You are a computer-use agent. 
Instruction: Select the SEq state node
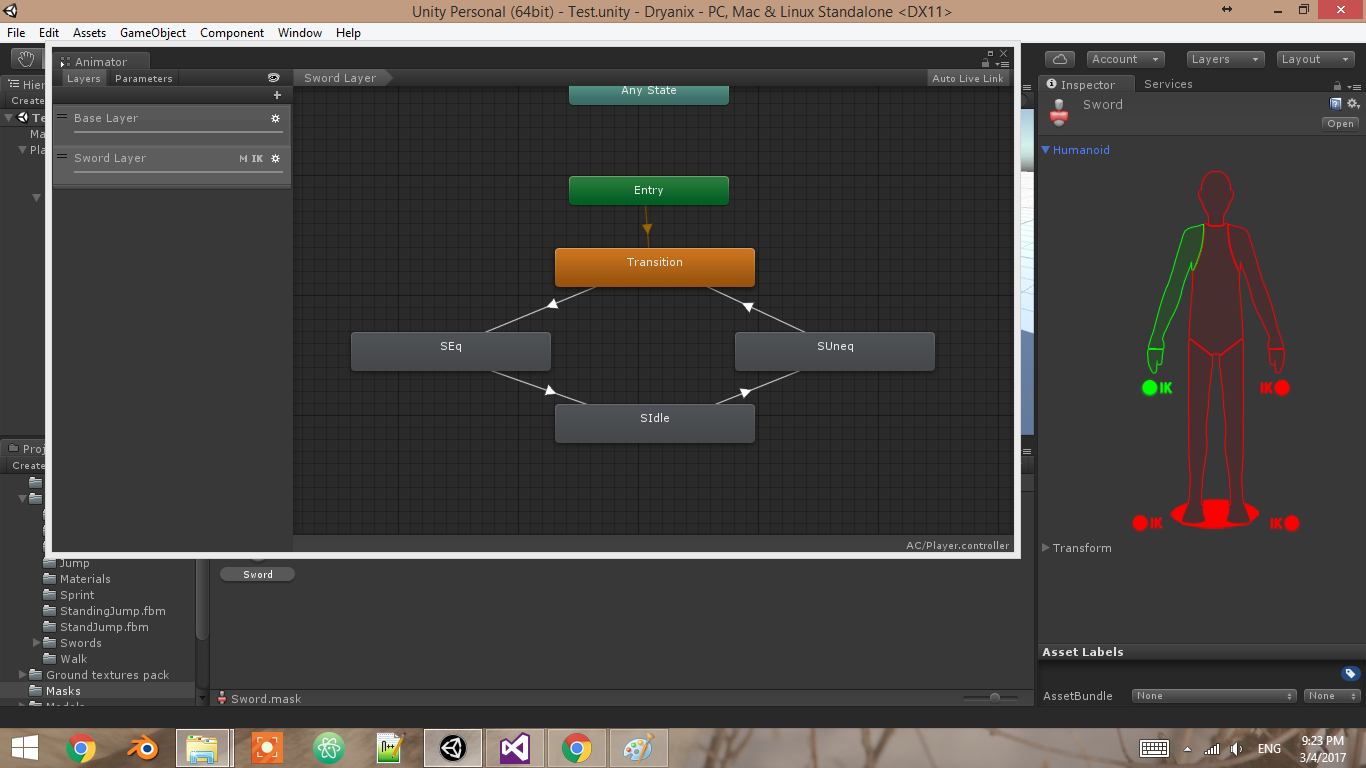(451, 351)
